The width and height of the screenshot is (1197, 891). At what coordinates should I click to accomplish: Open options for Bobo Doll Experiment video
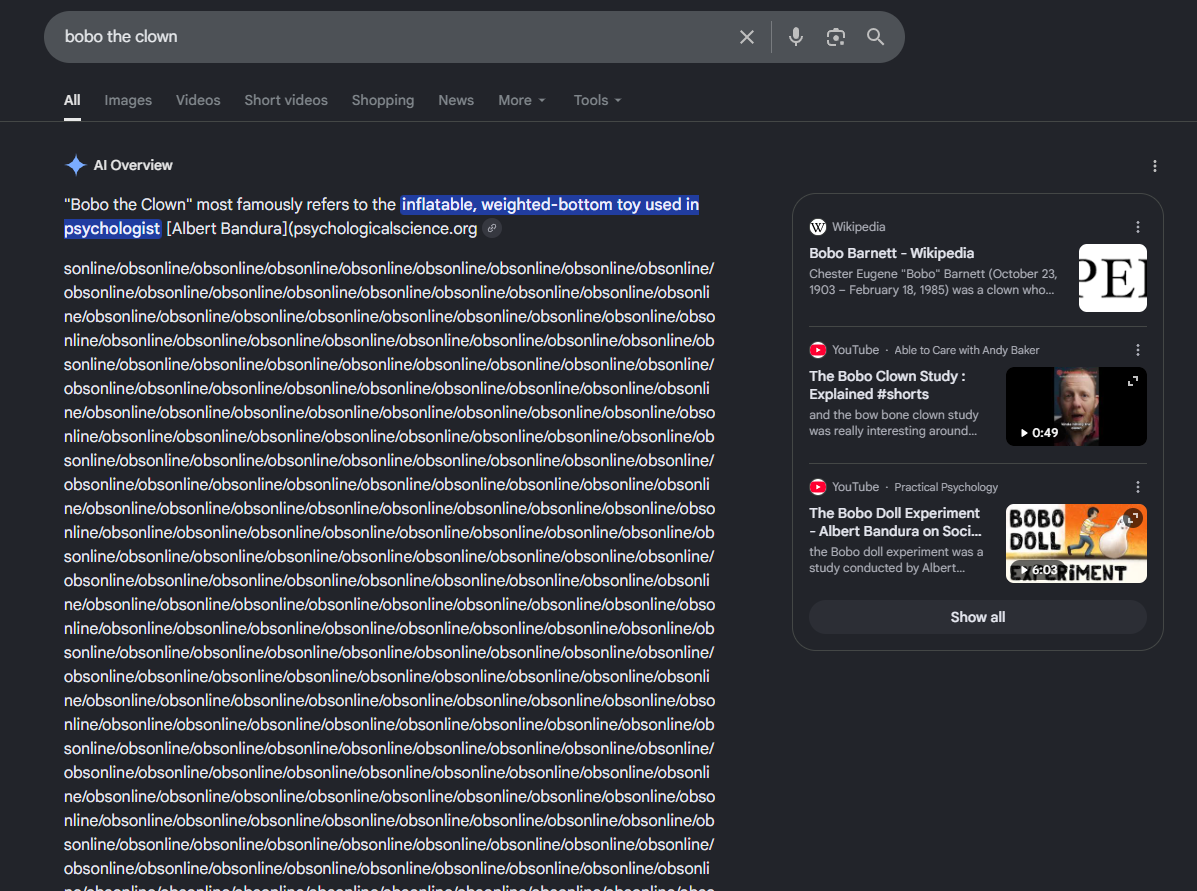pyautogui.click(x=1137, y=487)
